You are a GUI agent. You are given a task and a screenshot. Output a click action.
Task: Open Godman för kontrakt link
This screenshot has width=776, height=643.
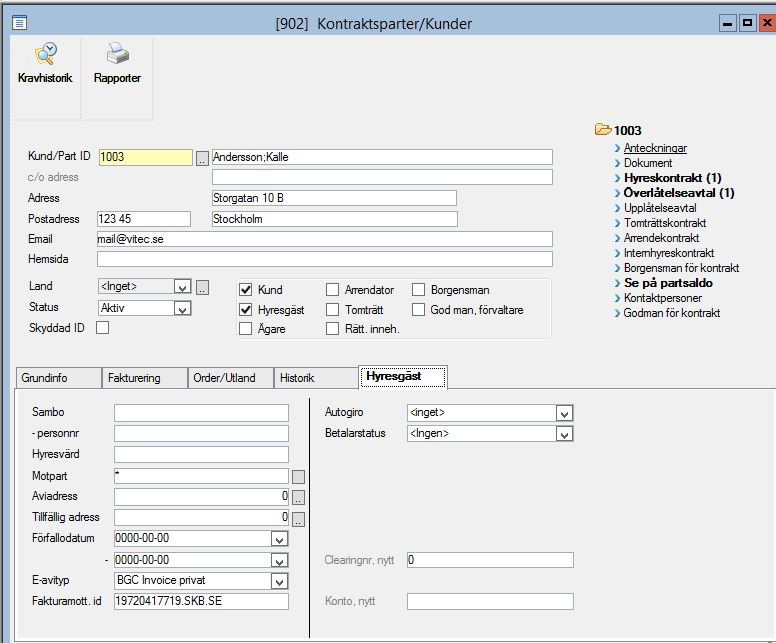coord(672,313)
